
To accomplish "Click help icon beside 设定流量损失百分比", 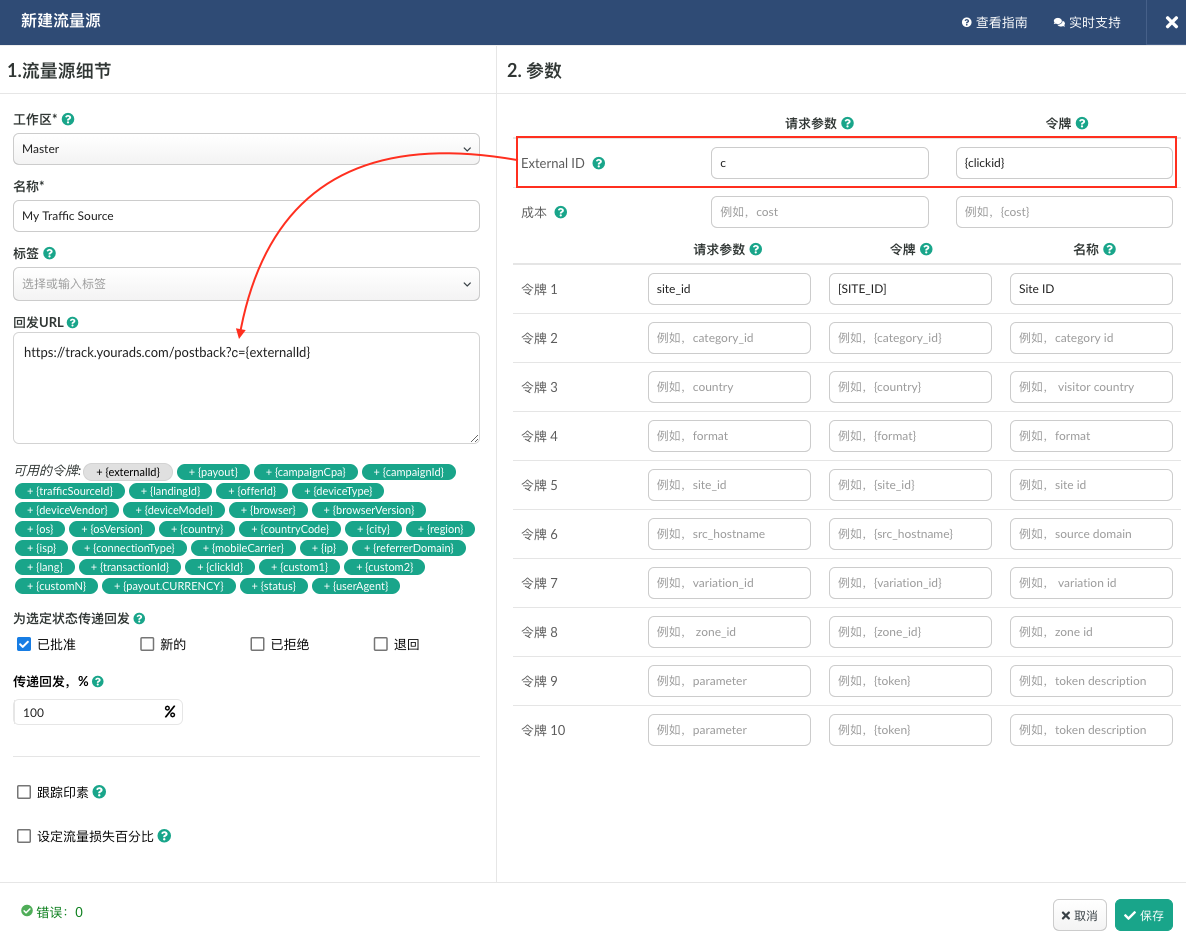I will point(164,836).
